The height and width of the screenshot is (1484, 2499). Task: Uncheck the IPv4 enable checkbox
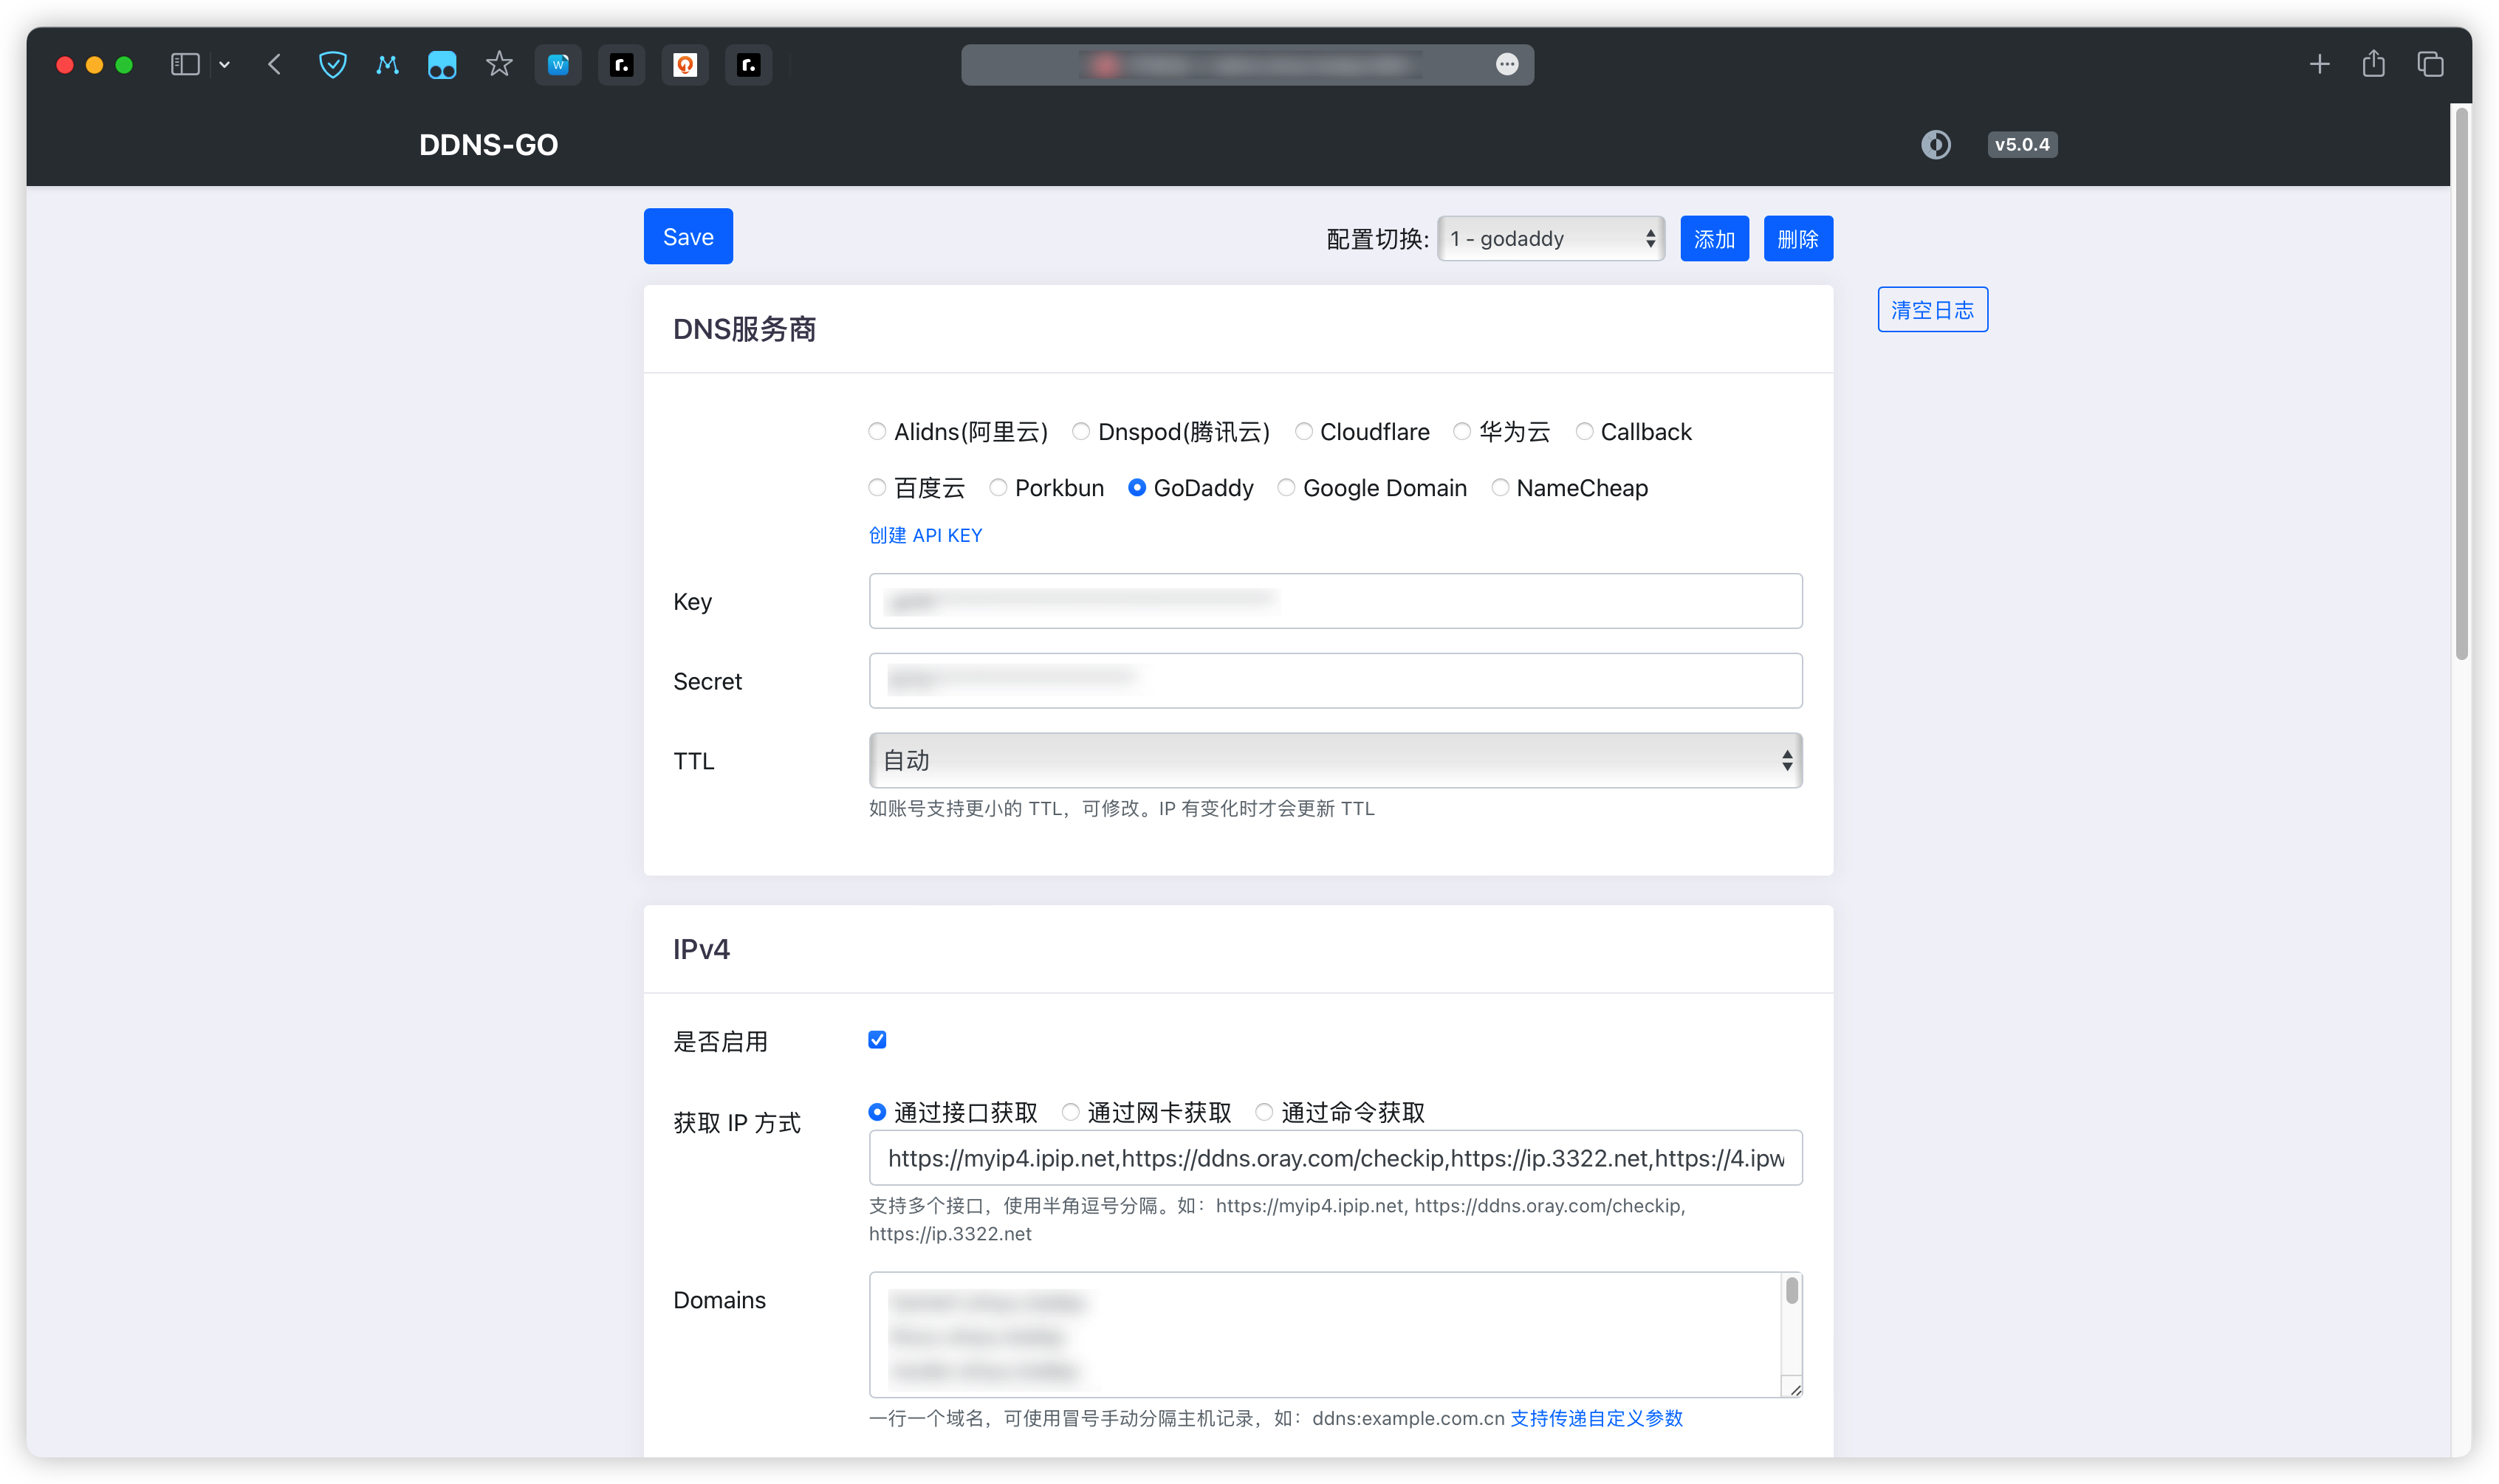tap(877, 1040)
